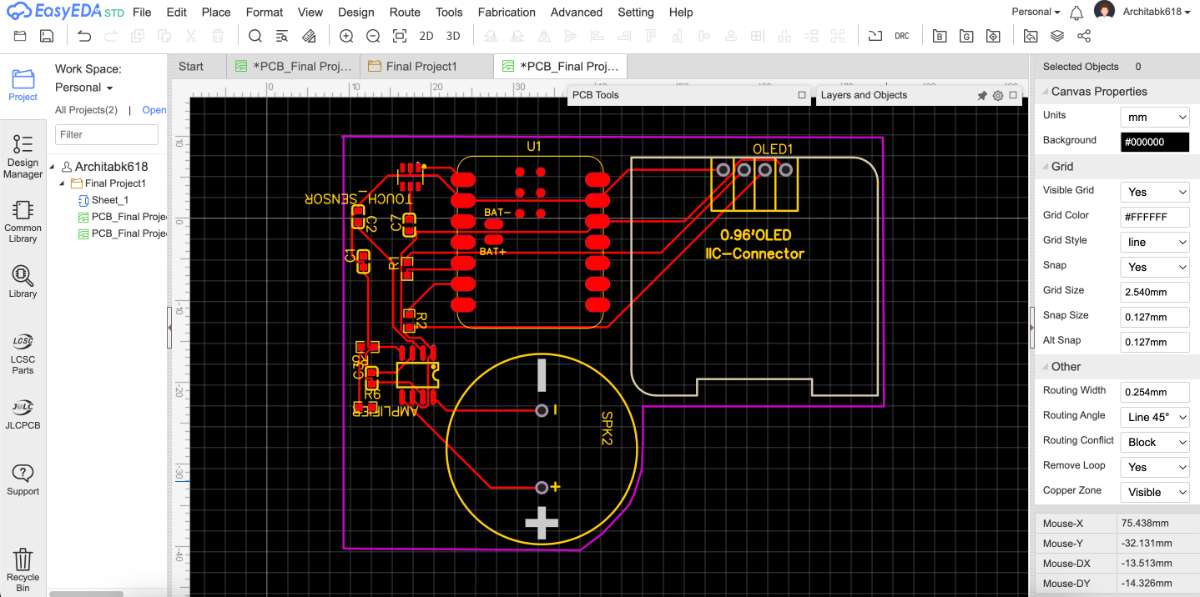Open LCSC Parts in the sidebar
This screenshot has height=597, width=1200.
click(23, 354)
